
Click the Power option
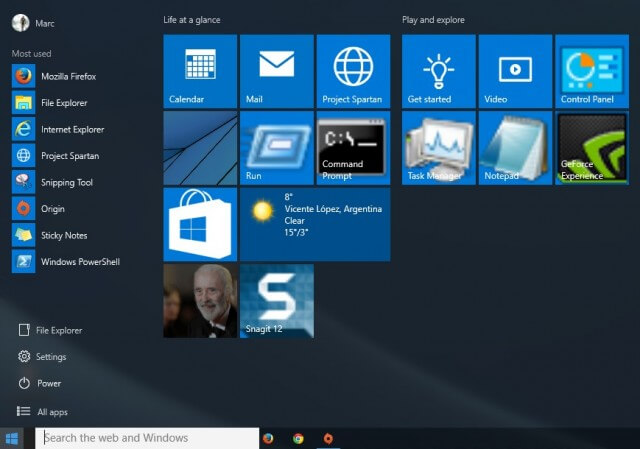coord(40,383)
